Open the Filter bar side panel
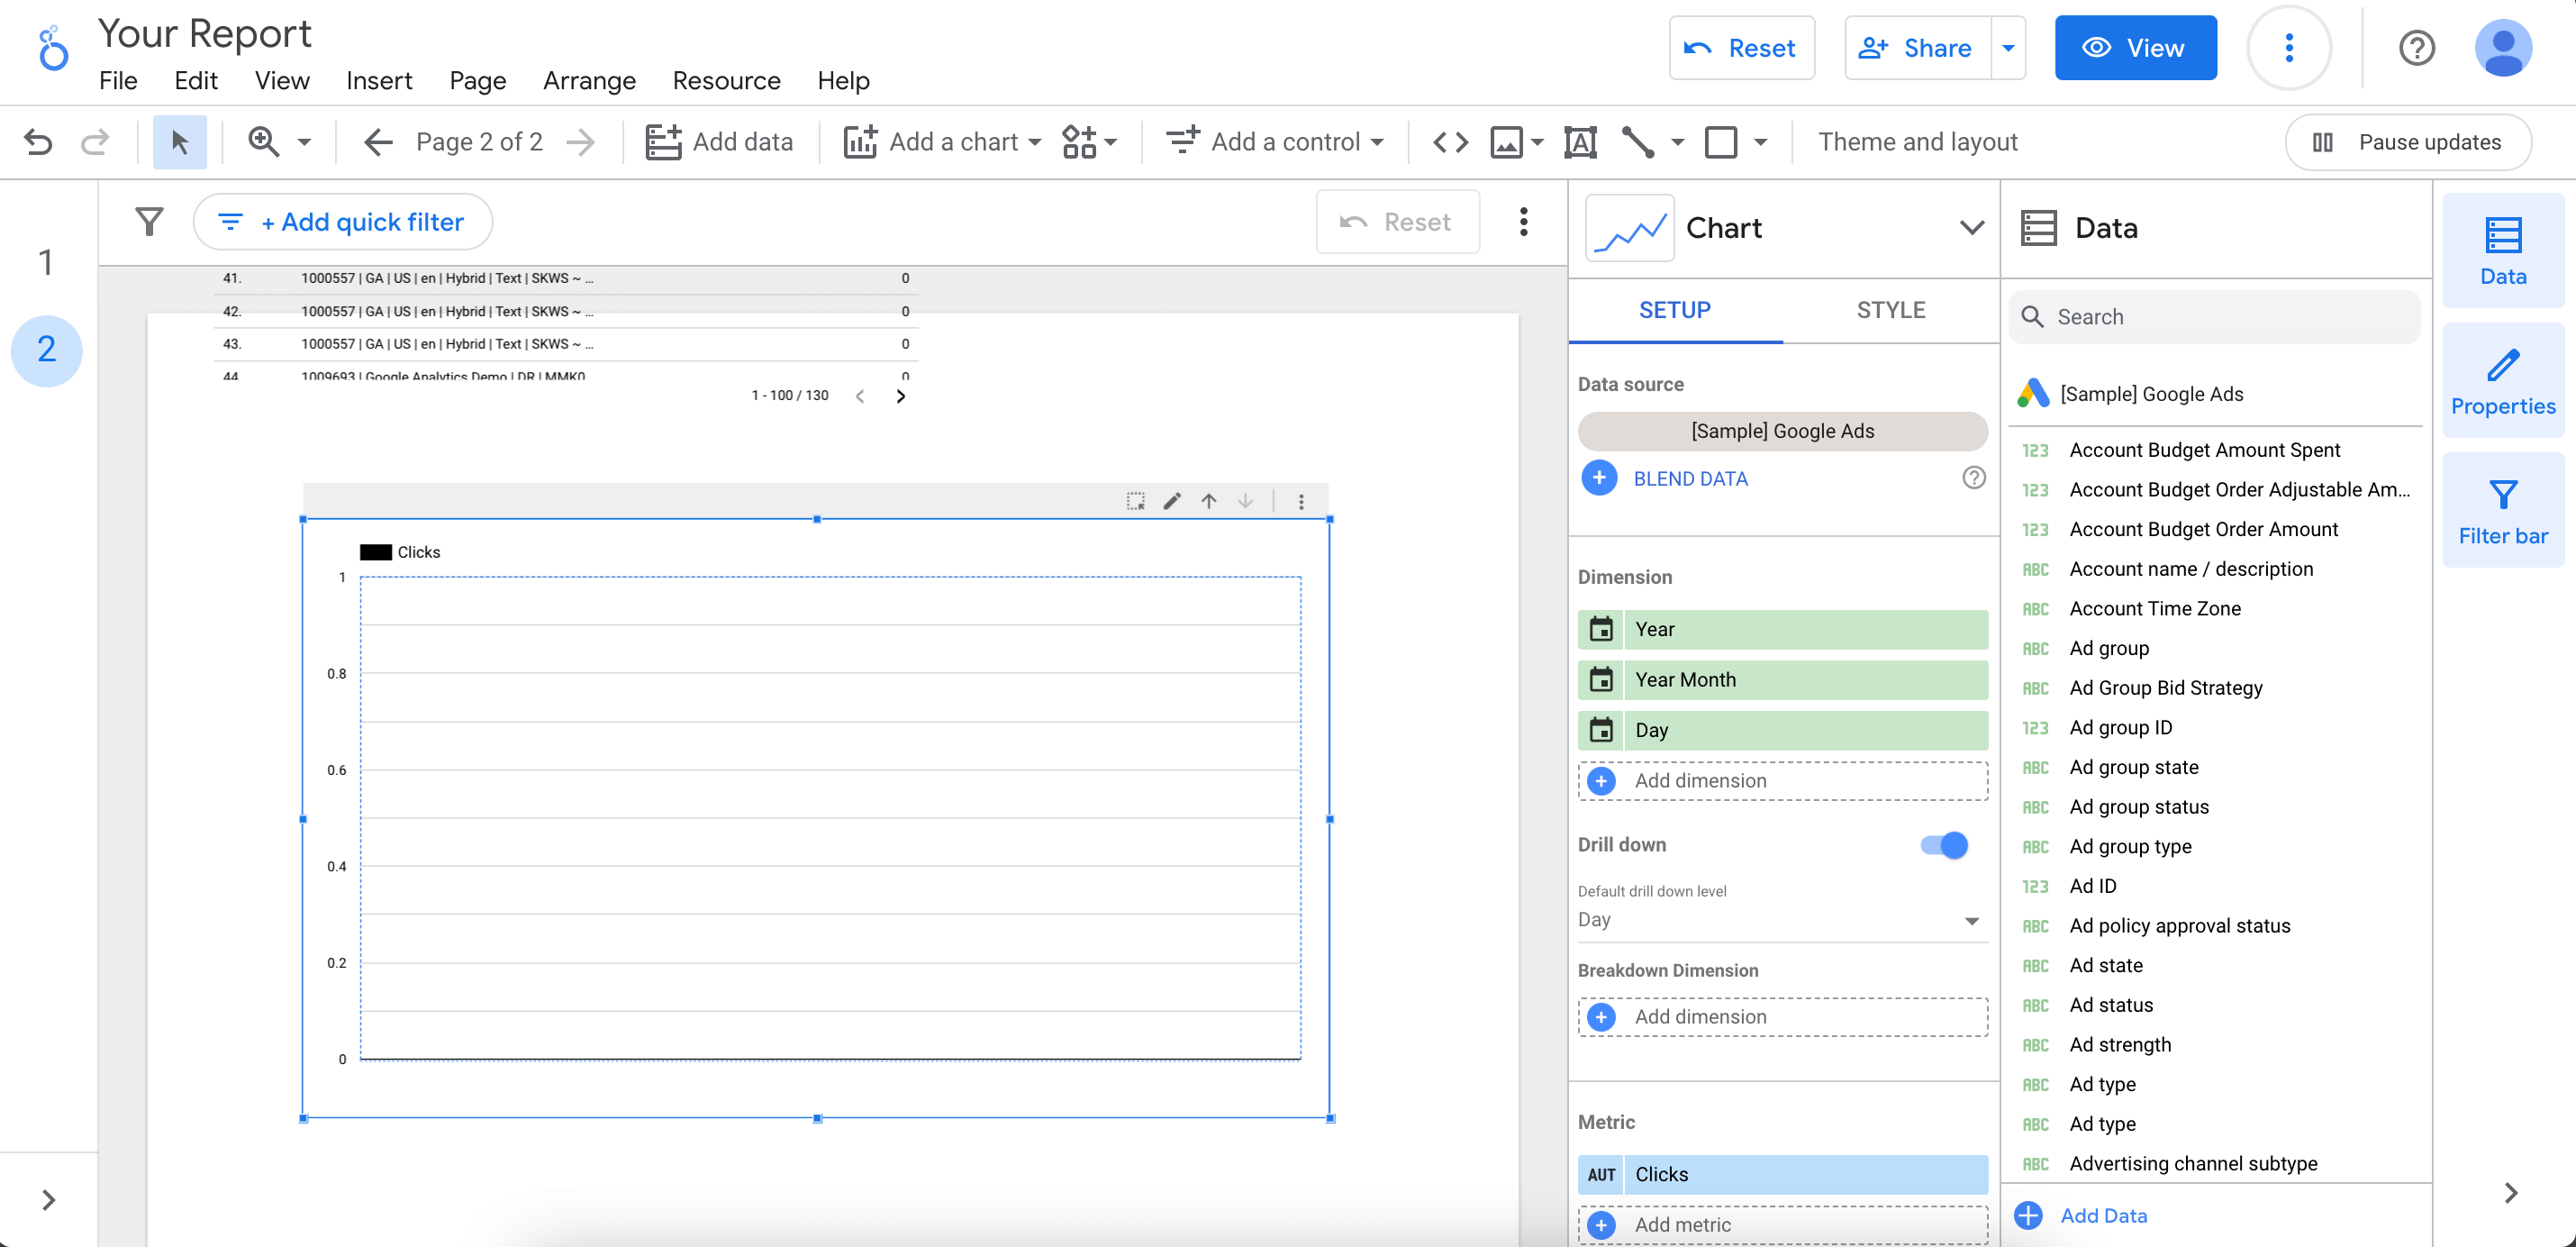The image size is (2576, 1247). pyautogui.click(x=2502, y=511)
